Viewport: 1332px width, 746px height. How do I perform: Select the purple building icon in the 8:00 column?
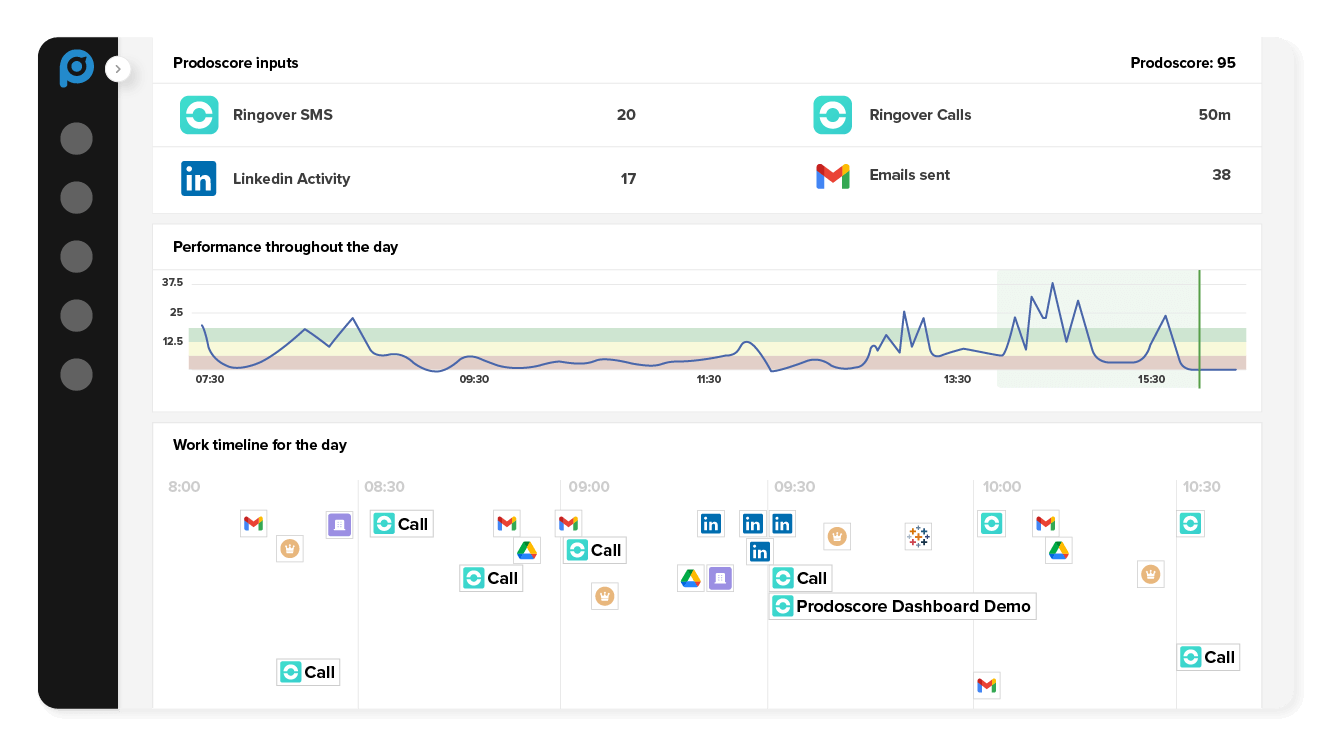click(x=339, y=524)
